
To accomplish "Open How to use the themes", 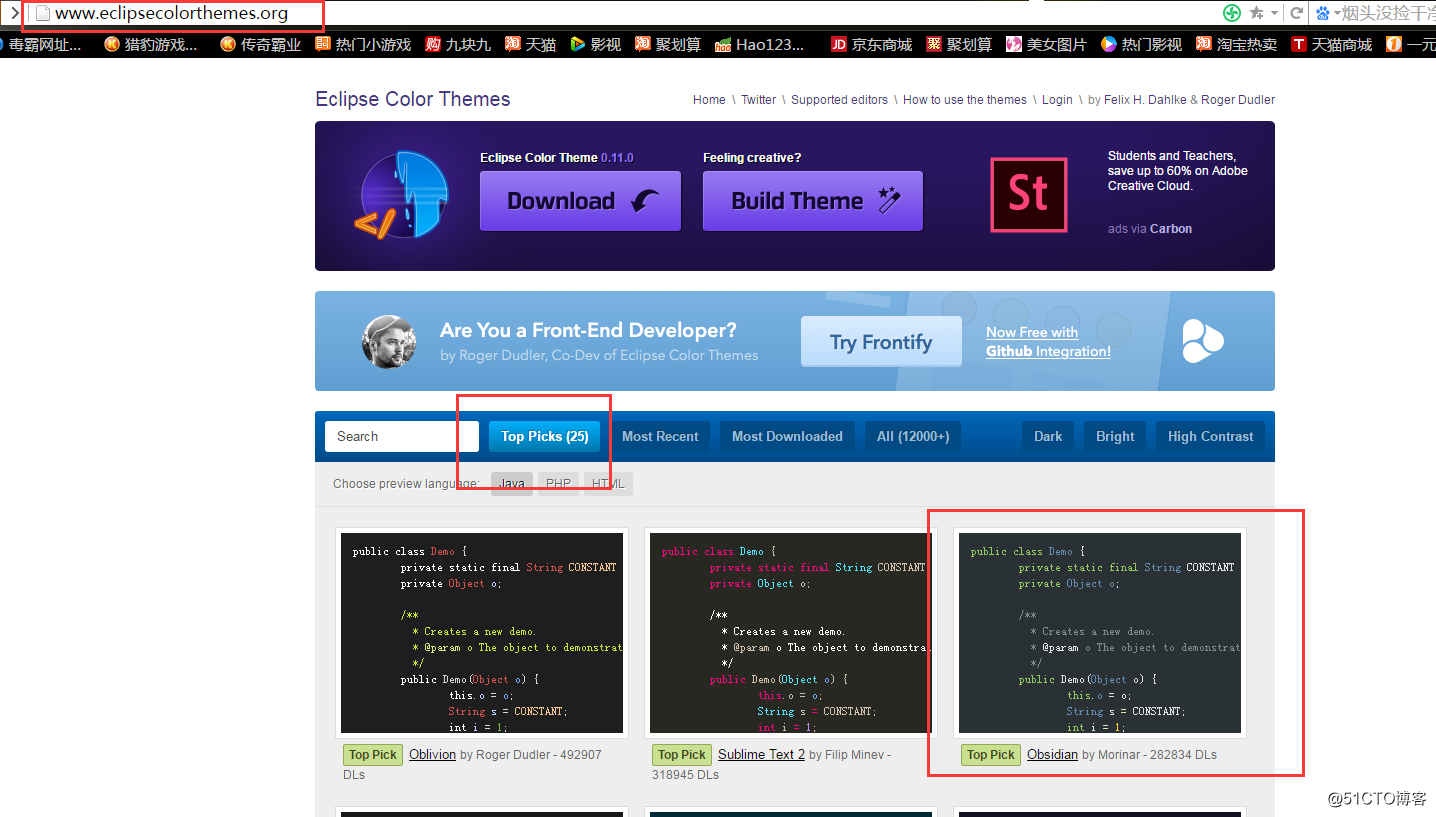I will click(965, 100).
